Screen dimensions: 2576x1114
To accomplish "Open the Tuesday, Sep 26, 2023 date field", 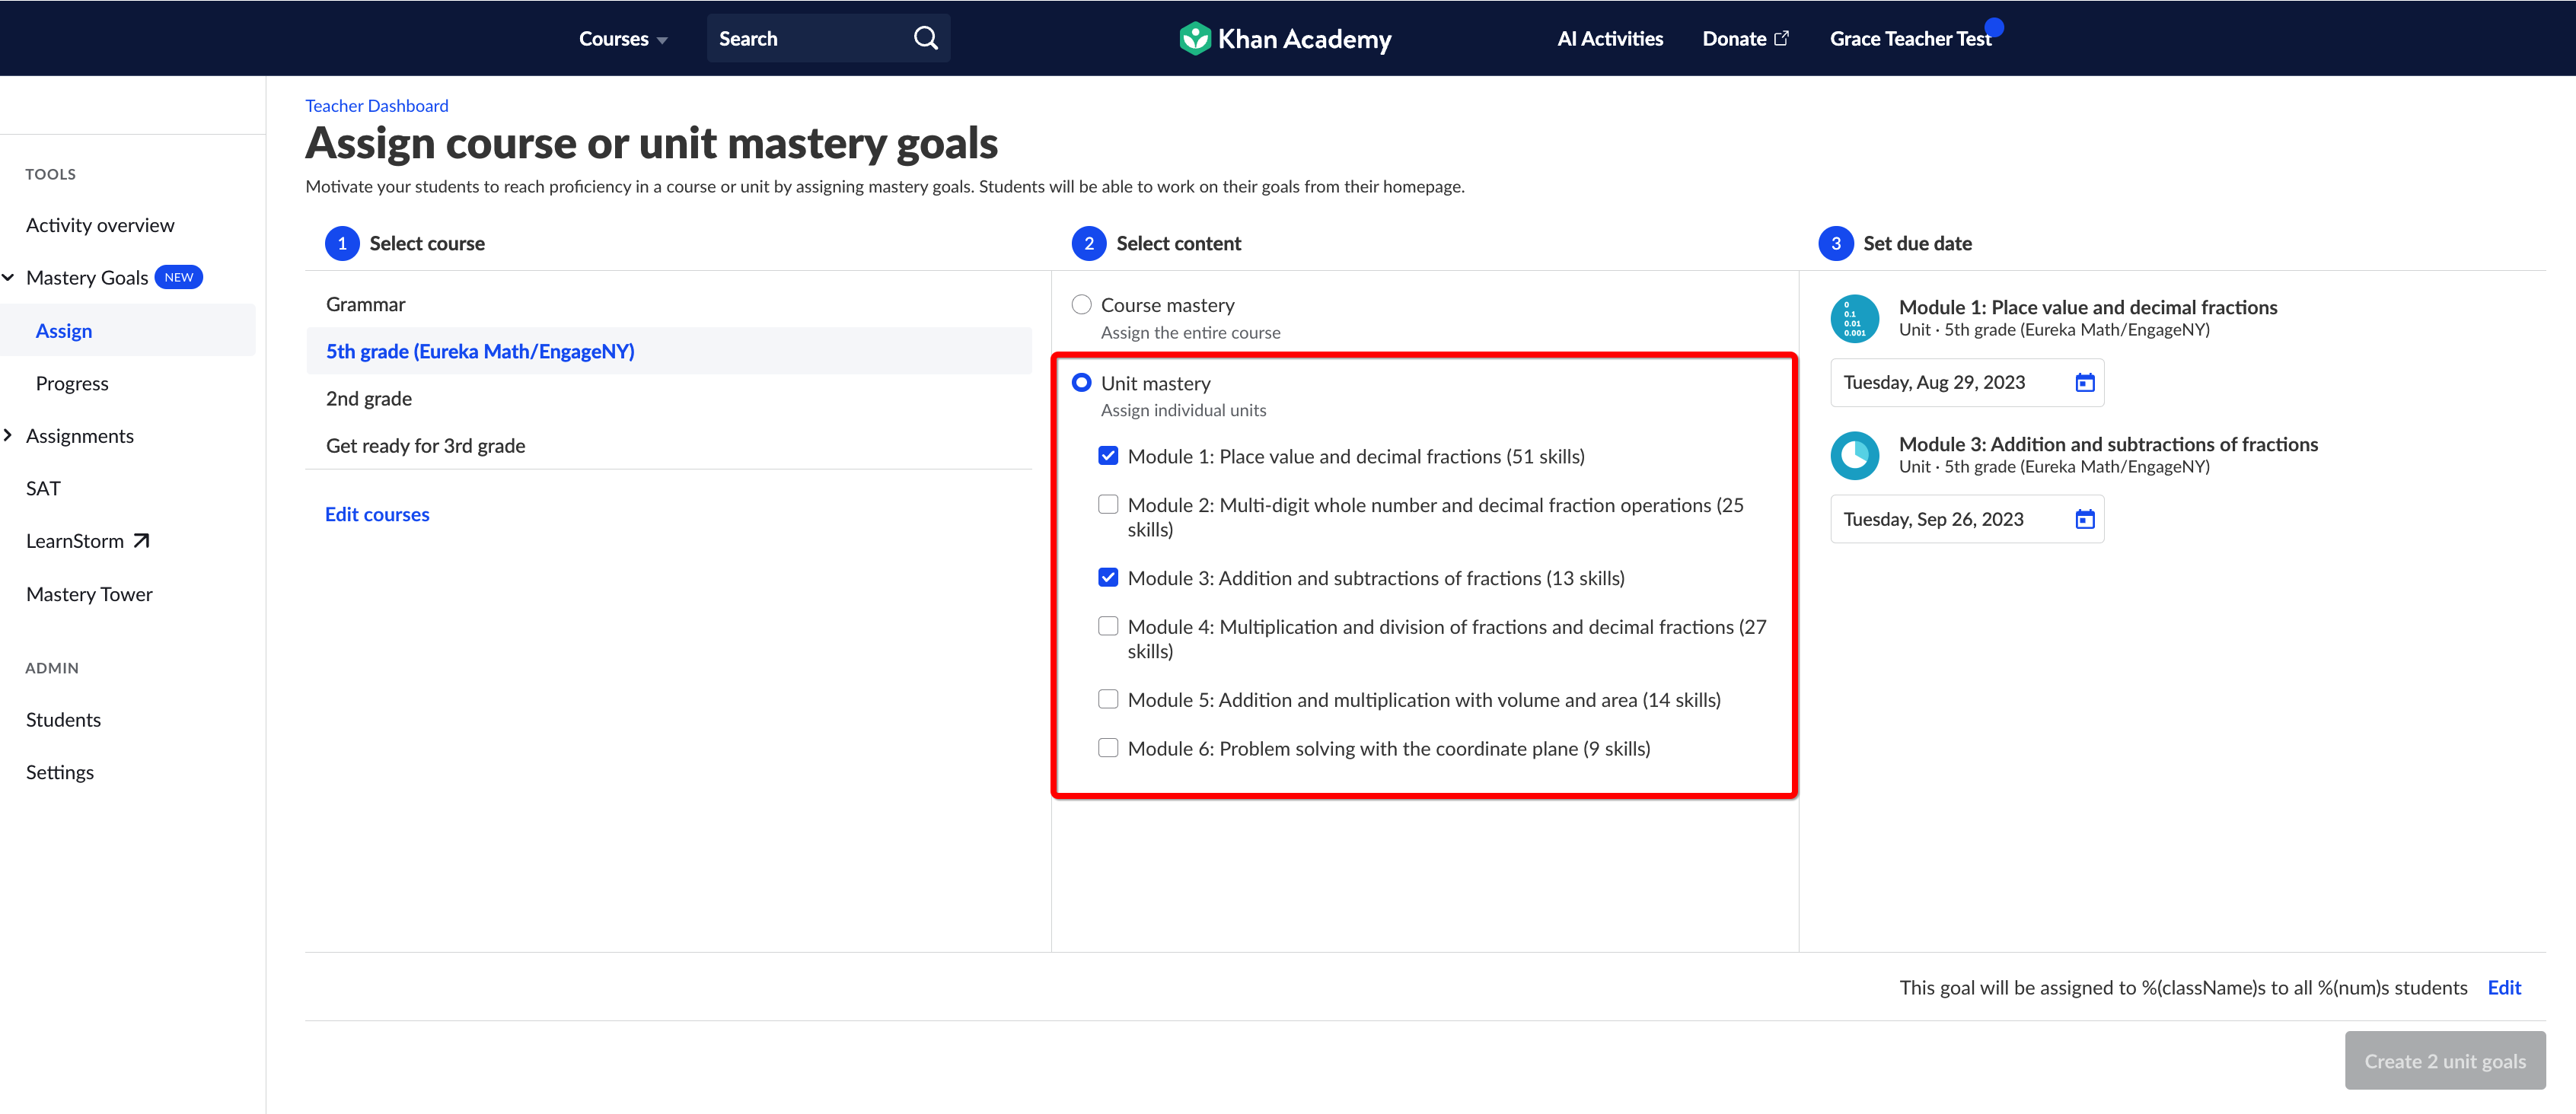I will tap(1967, 520).
